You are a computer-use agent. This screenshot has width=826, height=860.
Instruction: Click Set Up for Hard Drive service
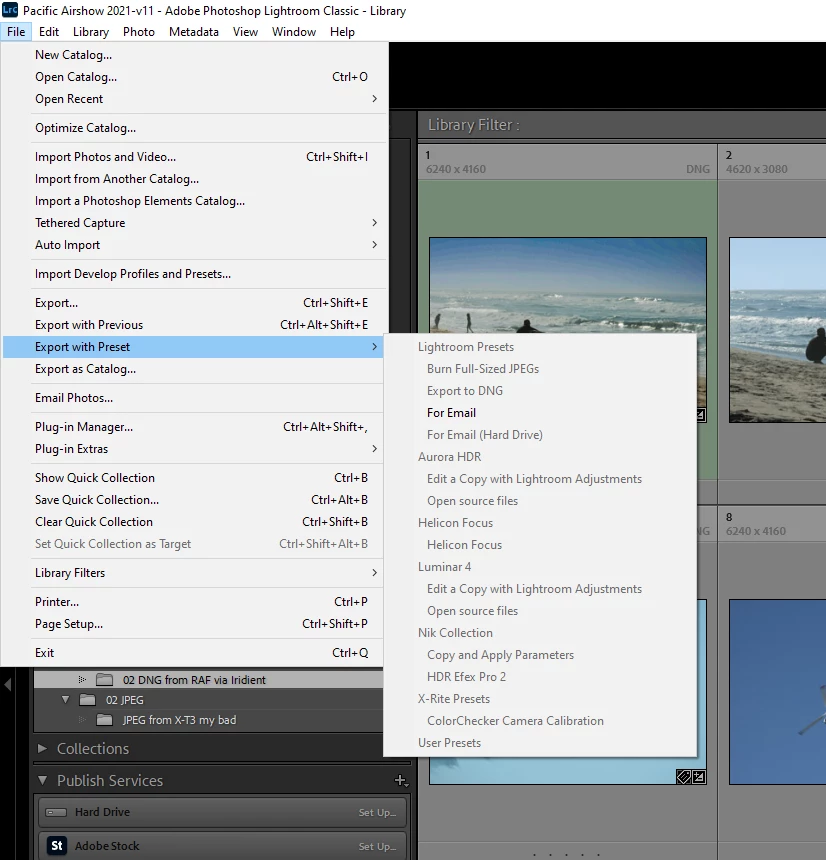(377, 812)
